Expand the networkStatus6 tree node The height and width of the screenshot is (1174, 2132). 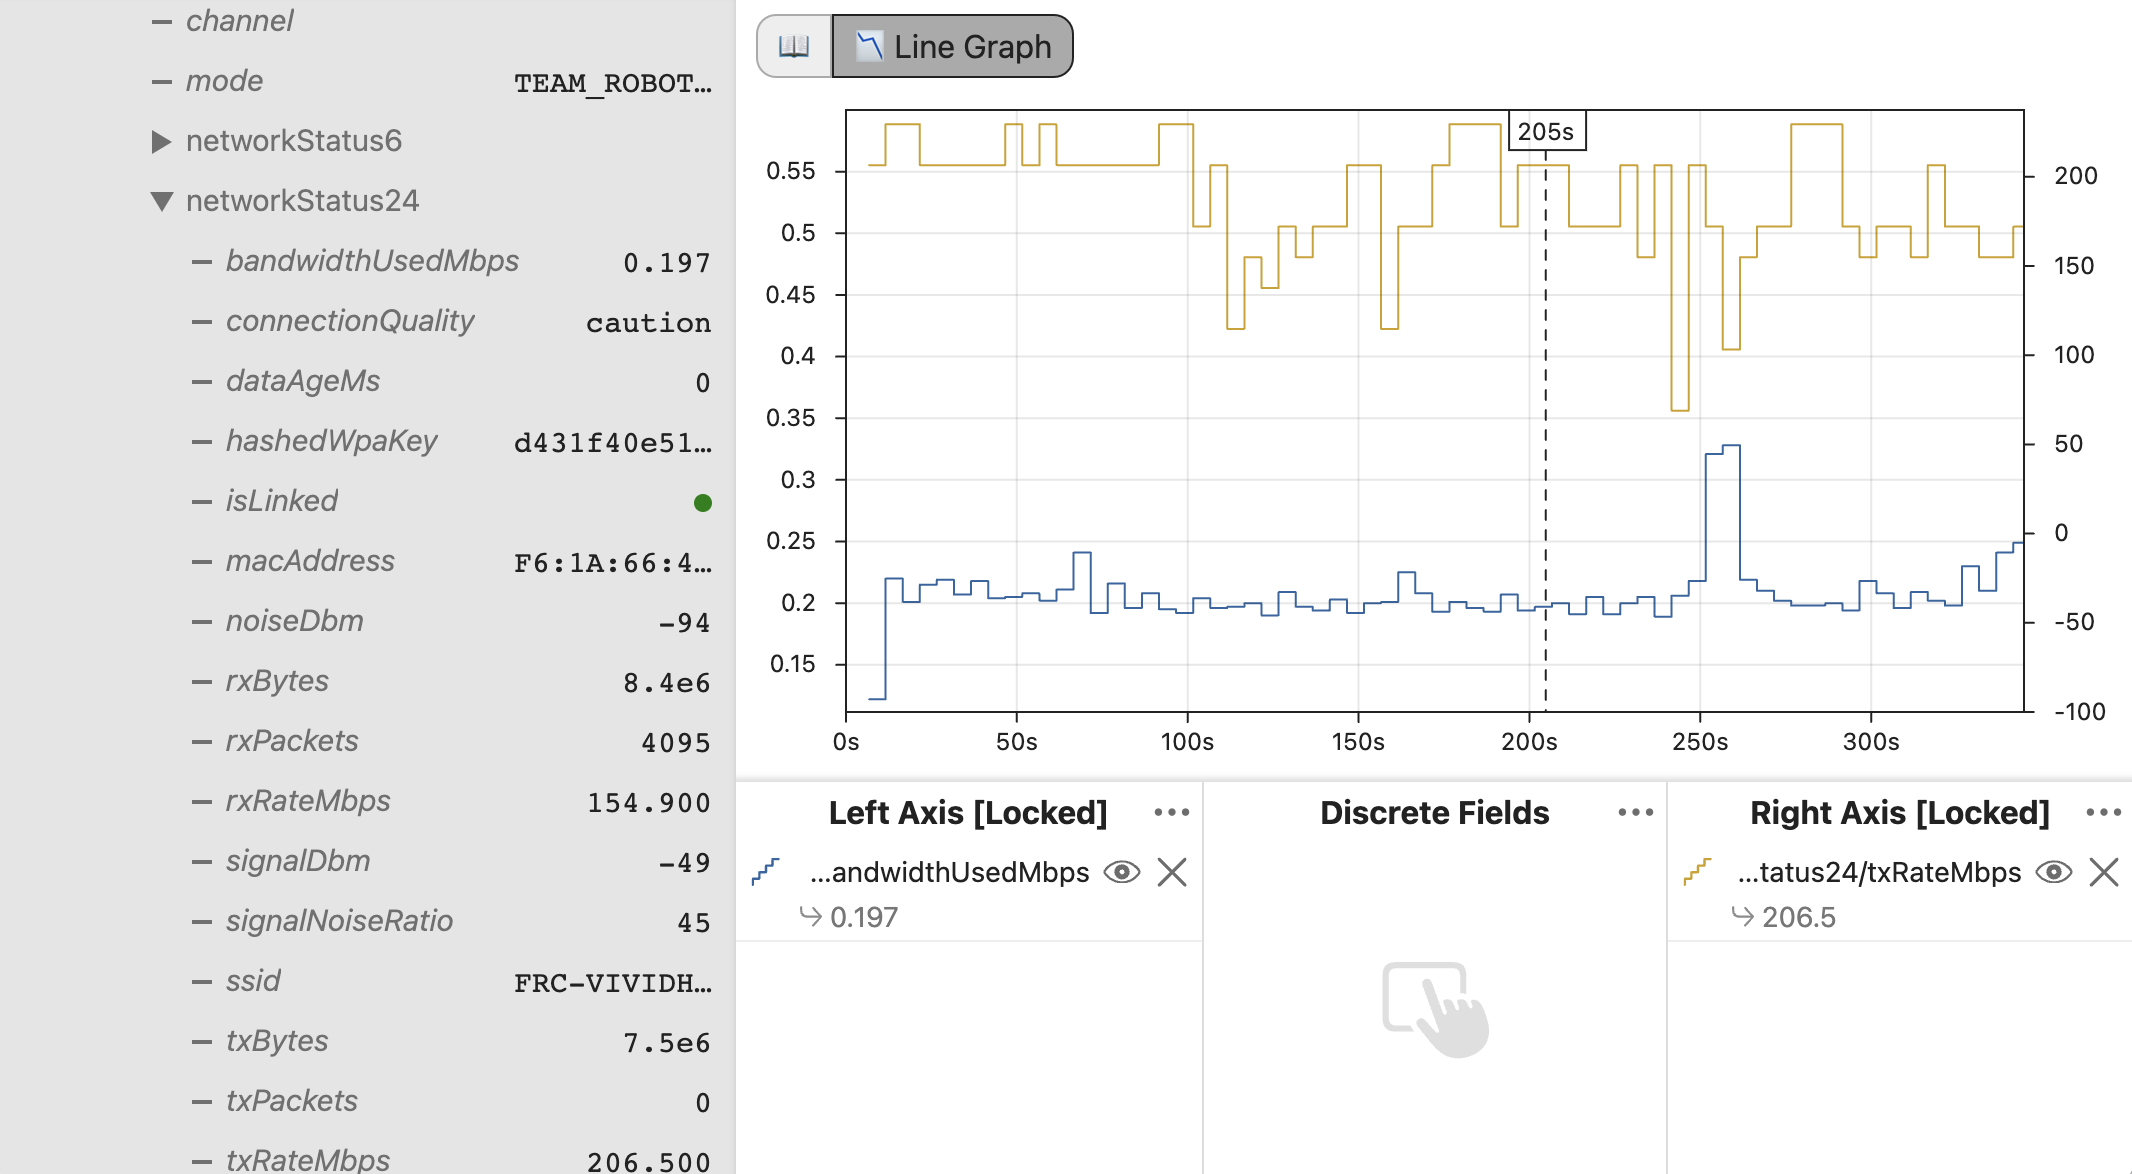pyautogui.click(x=161, y=141)
